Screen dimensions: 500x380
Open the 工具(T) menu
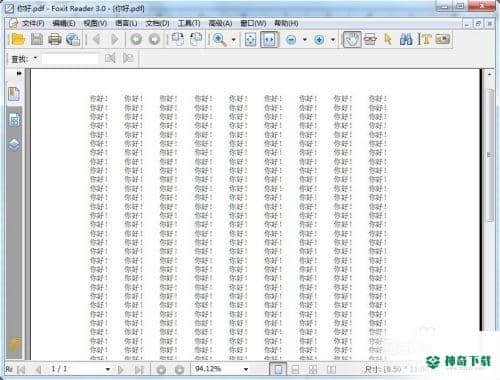189,23
